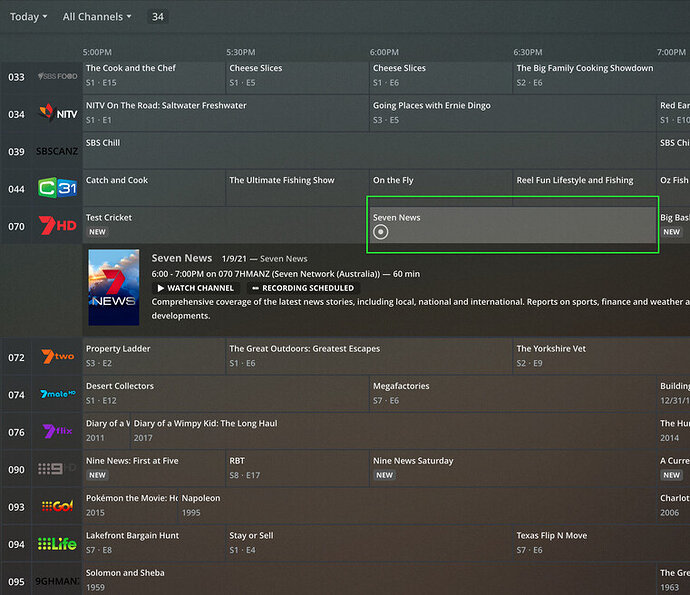Select Texas Flip N Move program
The image size is (690, 595).
[x=602, y=543]
